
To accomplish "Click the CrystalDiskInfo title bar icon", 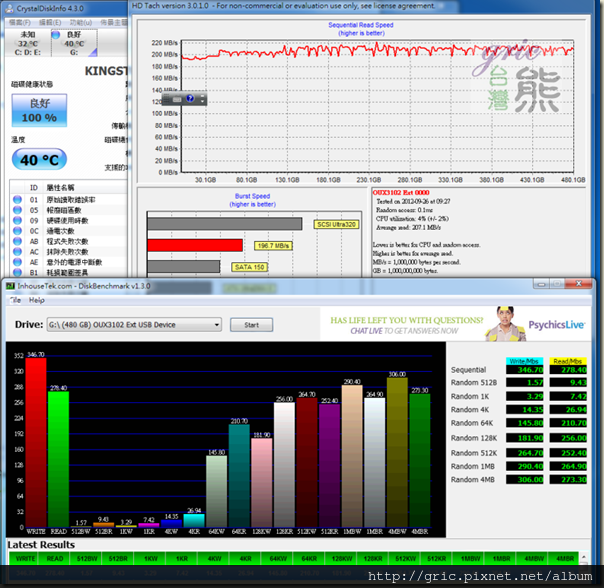I will click(10, 8).
